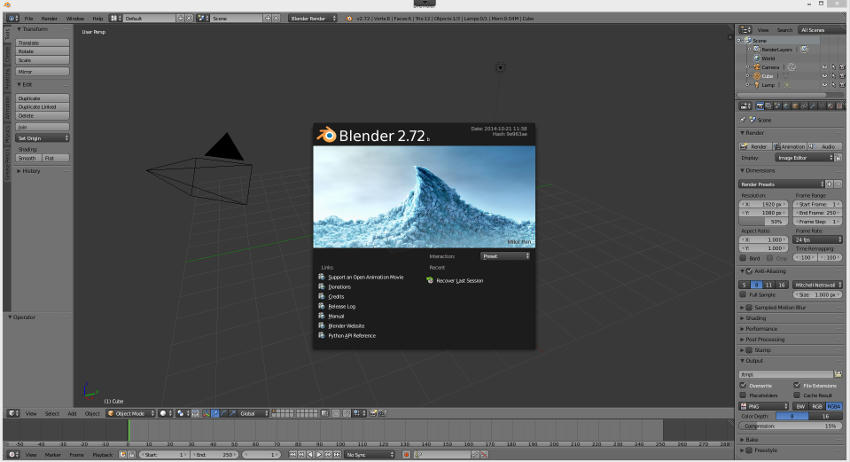Open the Window menu
The image size is (850, 462).
pyautogui.click(x=75, y=18)
